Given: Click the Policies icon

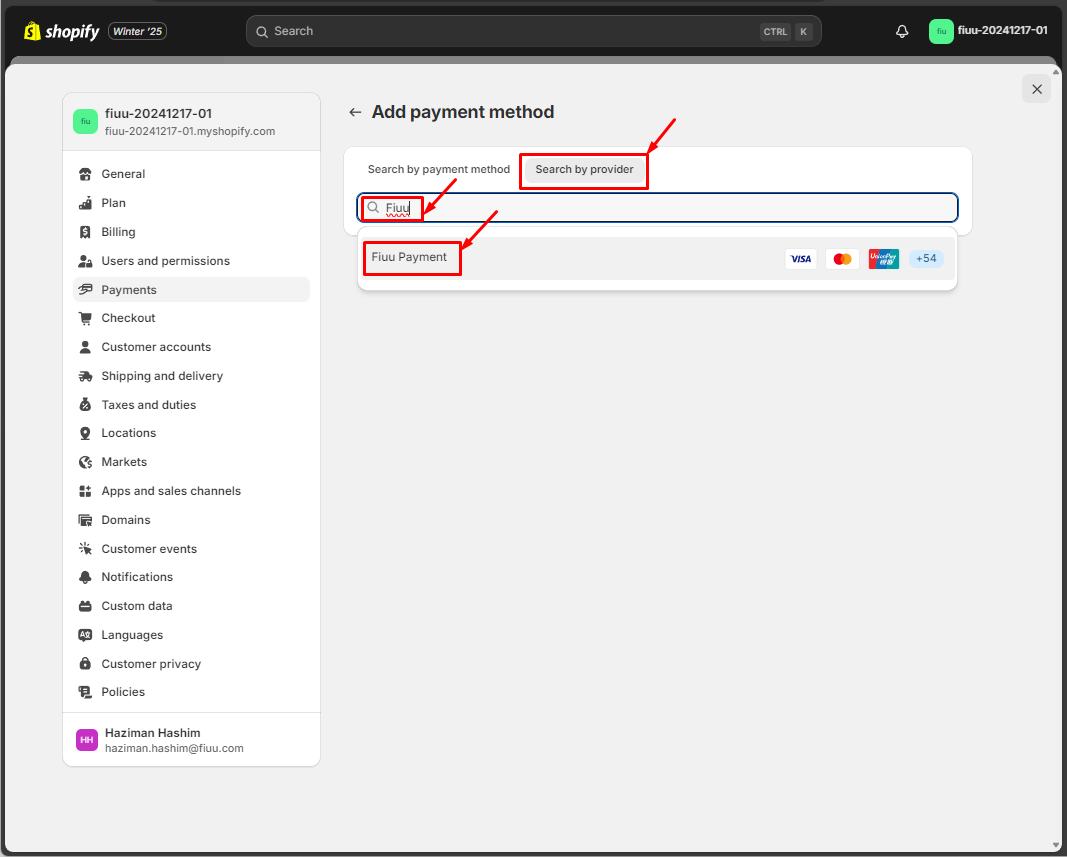Looking at the screenshot, I should pyautogui.click(x=85, y=692).
